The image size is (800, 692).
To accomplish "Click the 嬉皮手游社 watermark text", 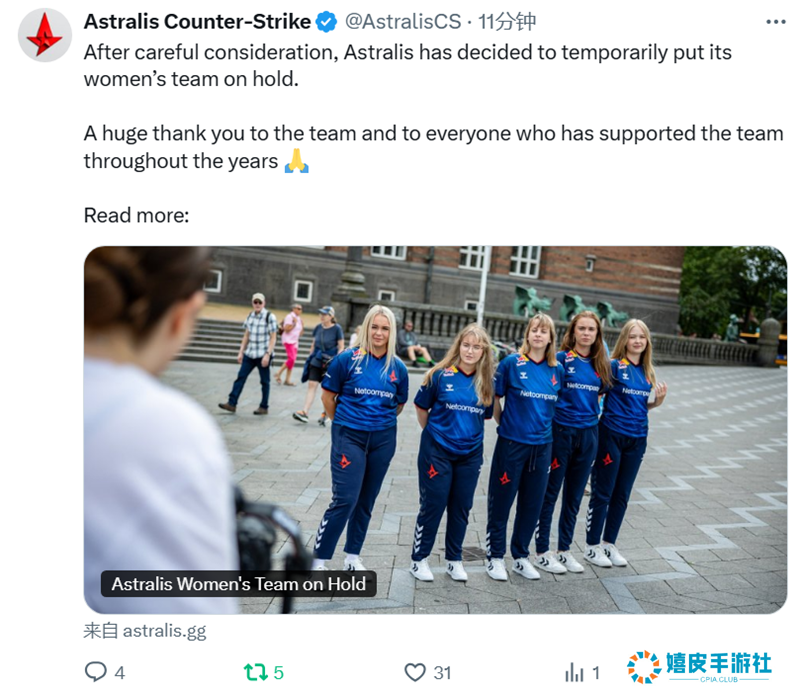I will pos(718,663).
